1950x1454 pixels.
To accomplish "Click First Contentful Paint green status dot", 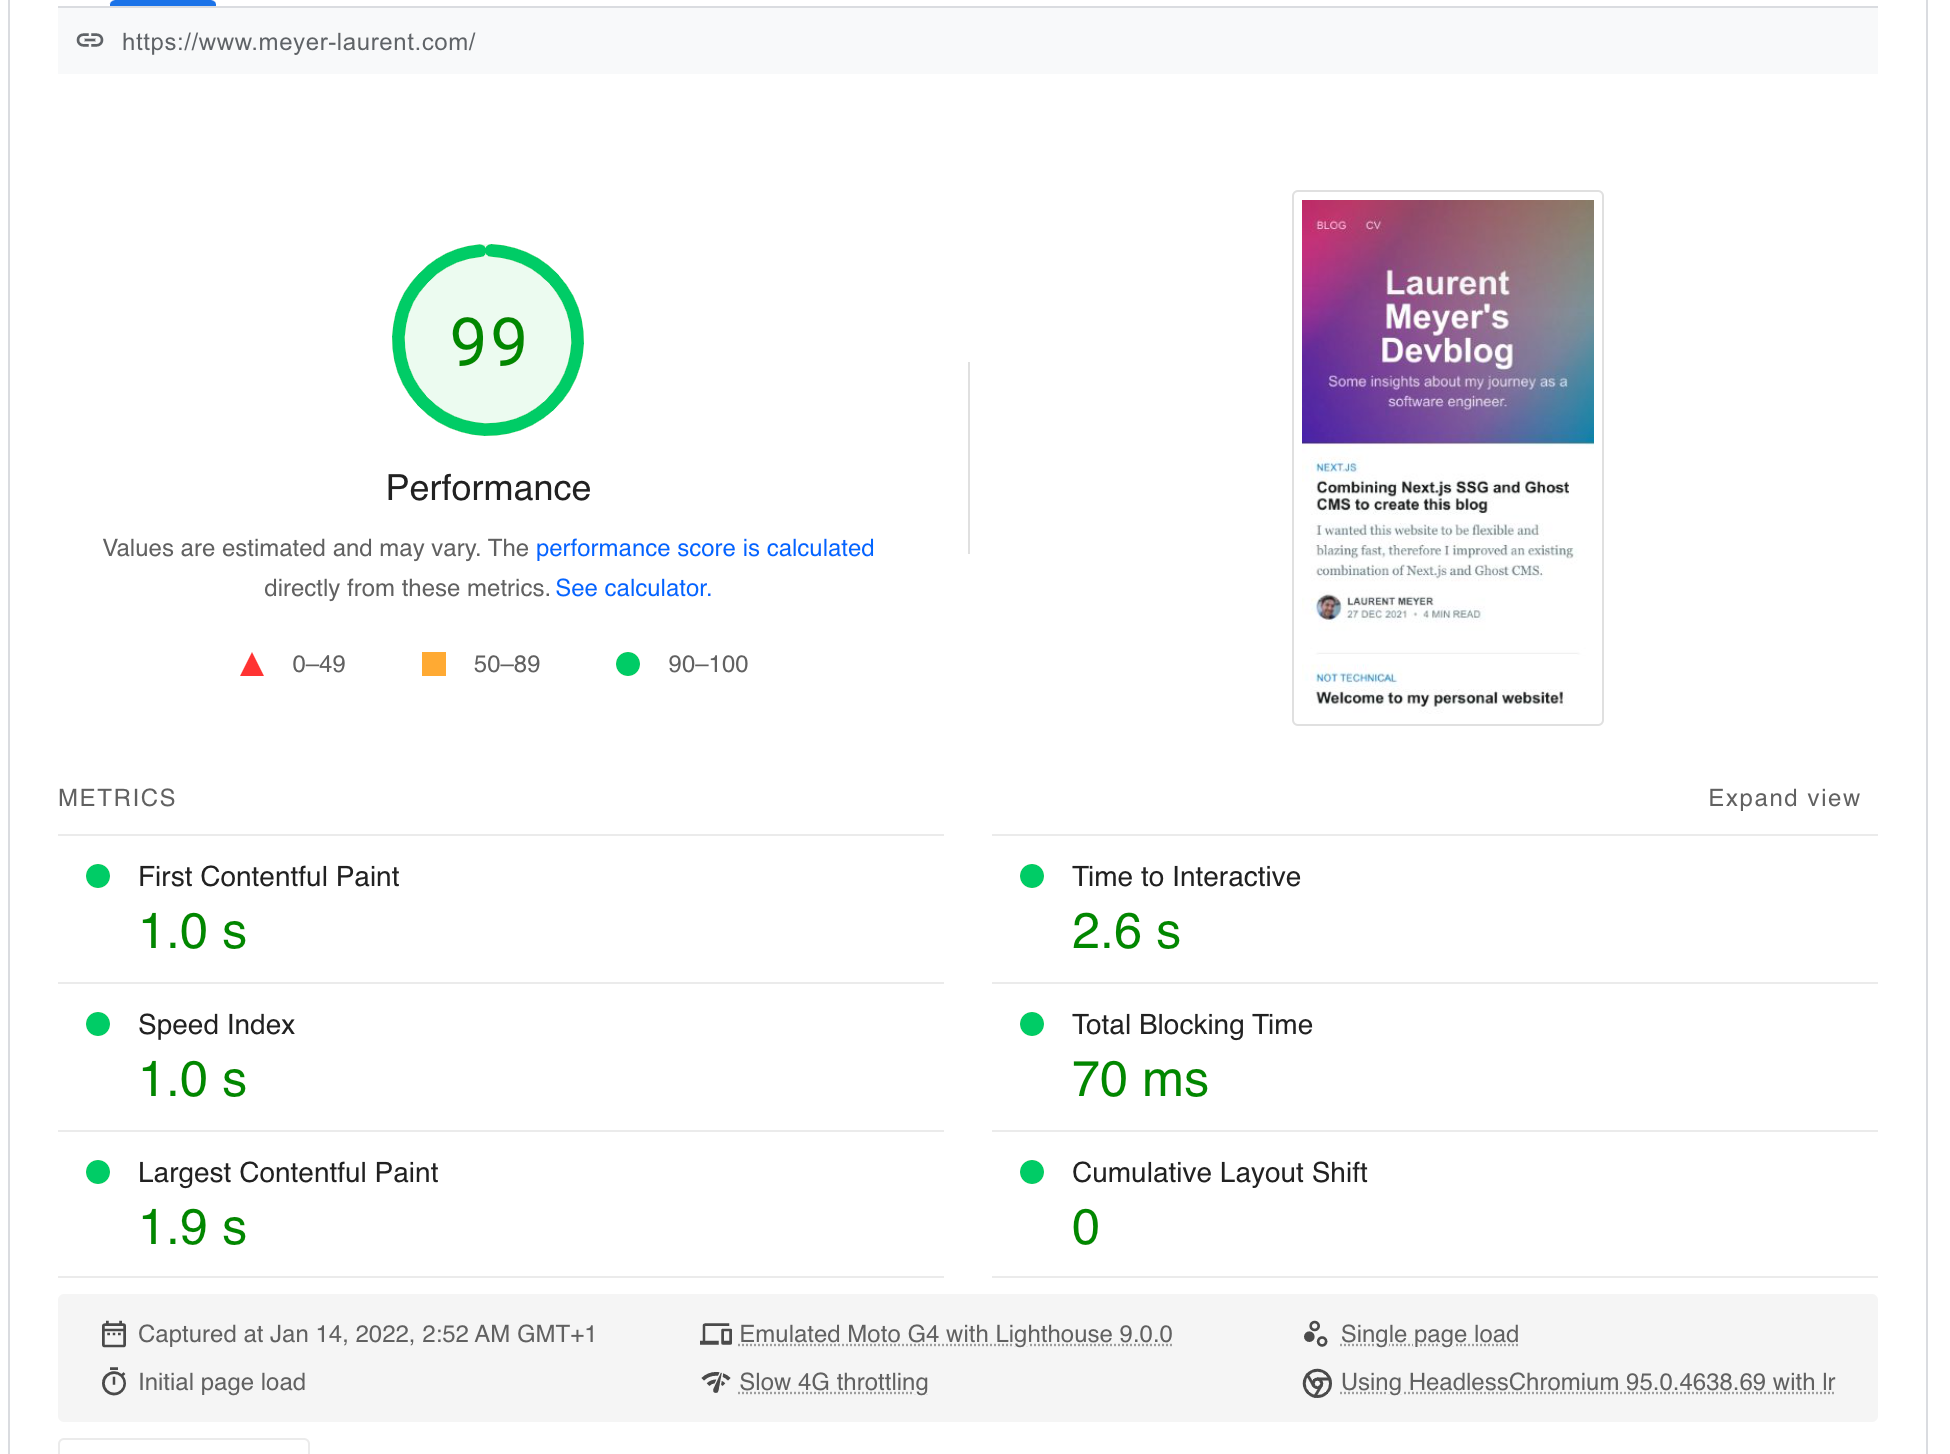I will [x=98, y=876].
